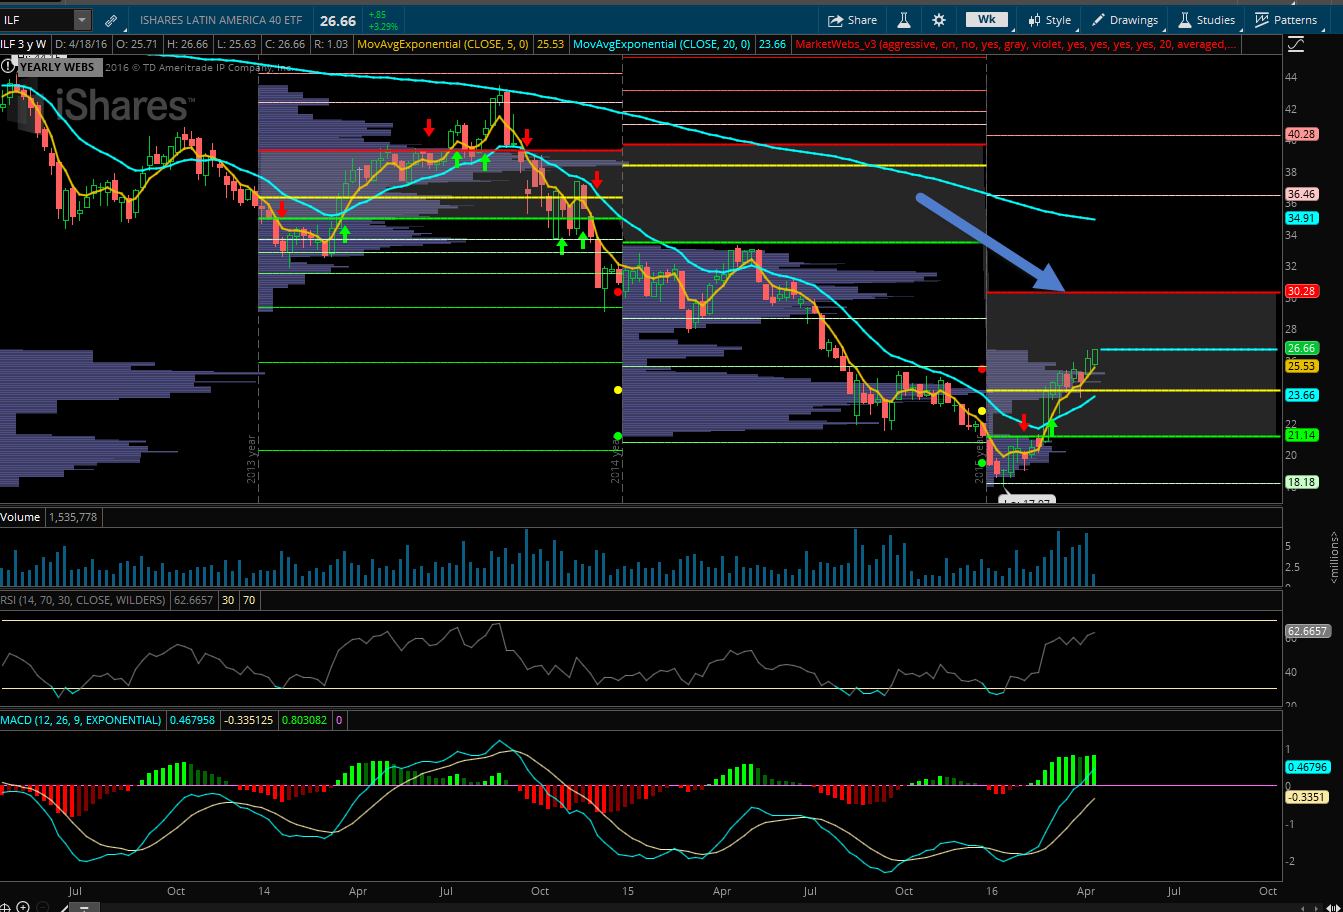Open the Patterns menu

pos(1287,20)
